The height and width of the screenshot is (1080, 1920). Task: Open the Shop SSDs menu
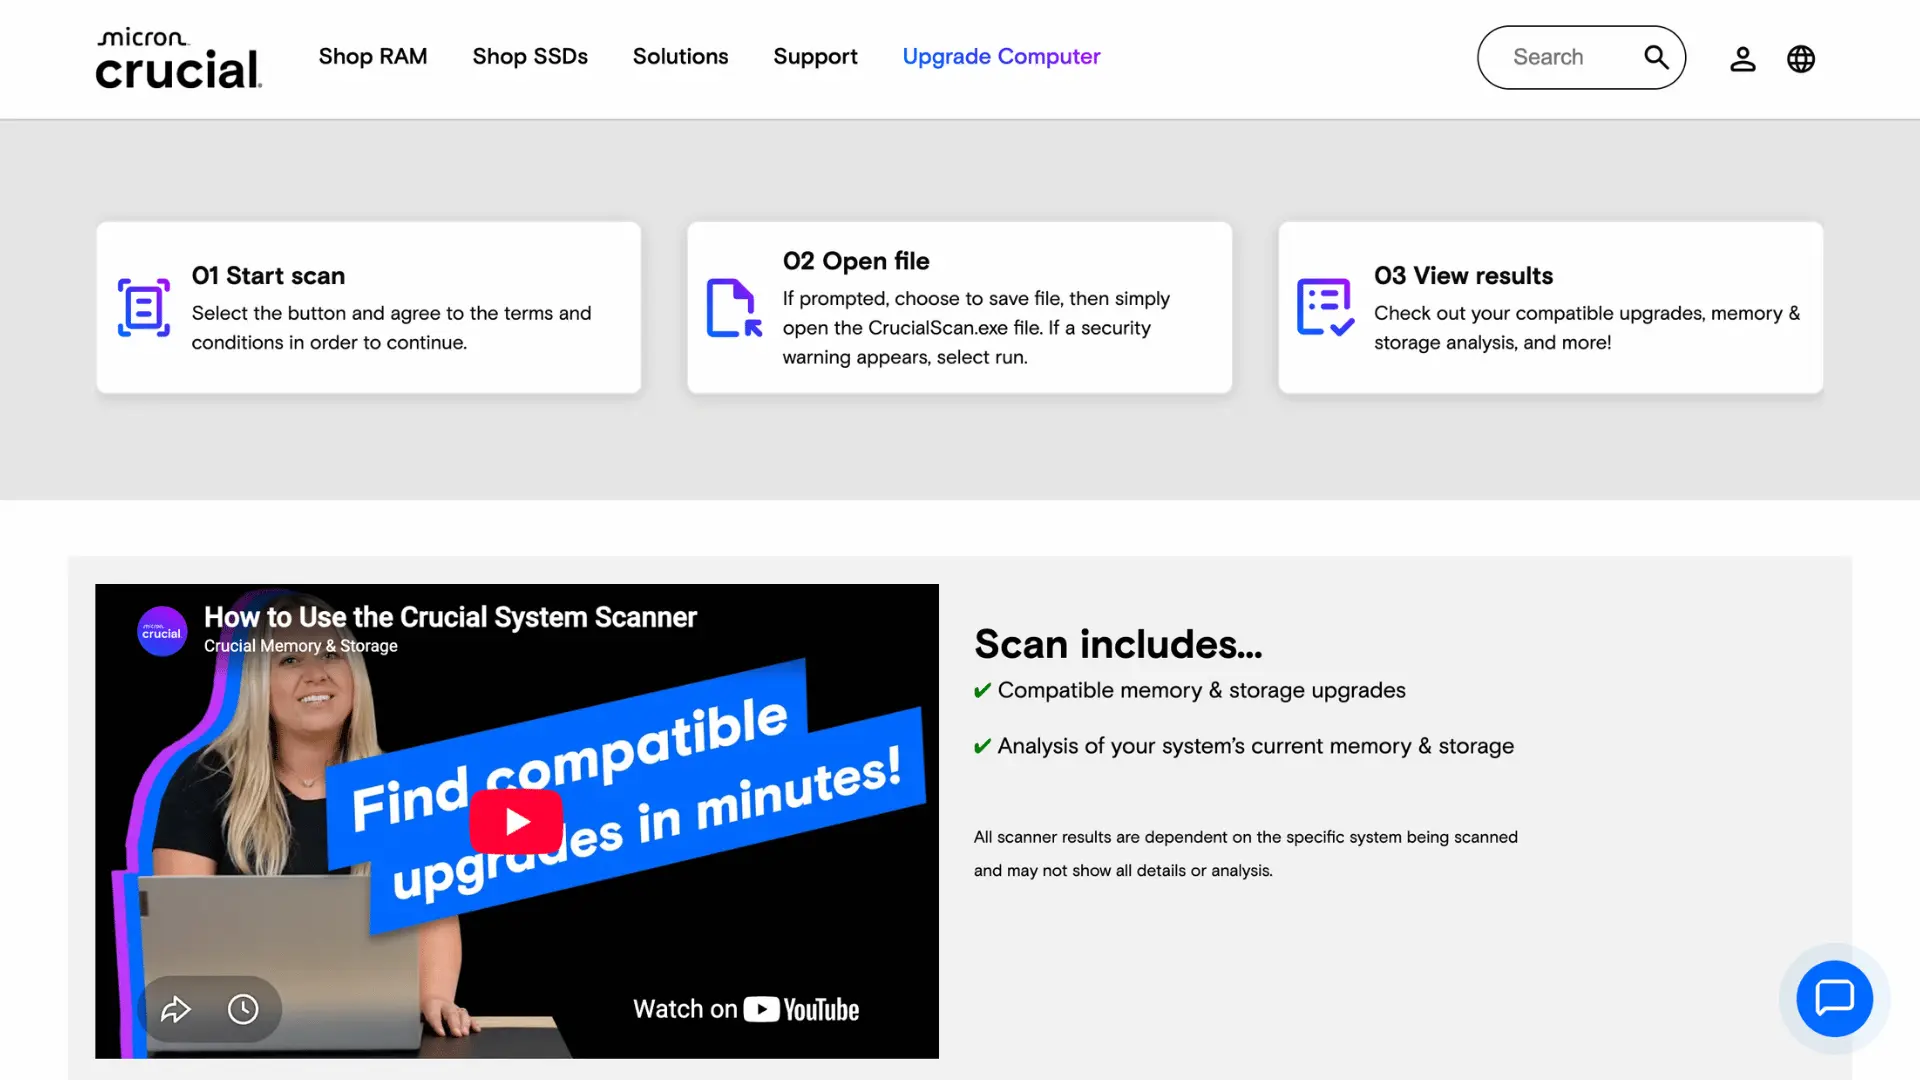(x=530, y=57)
